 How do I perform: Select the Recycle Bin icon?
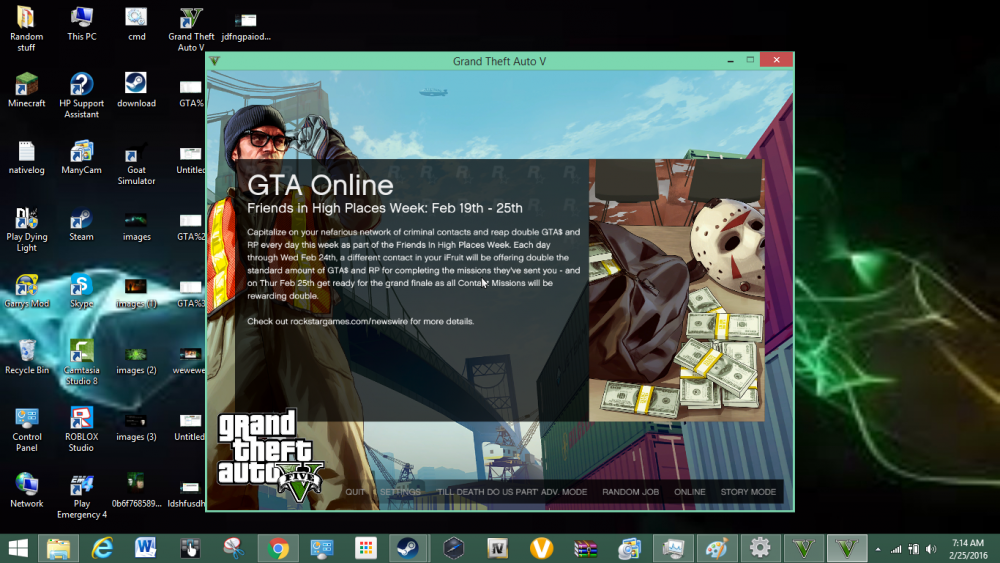26,357
